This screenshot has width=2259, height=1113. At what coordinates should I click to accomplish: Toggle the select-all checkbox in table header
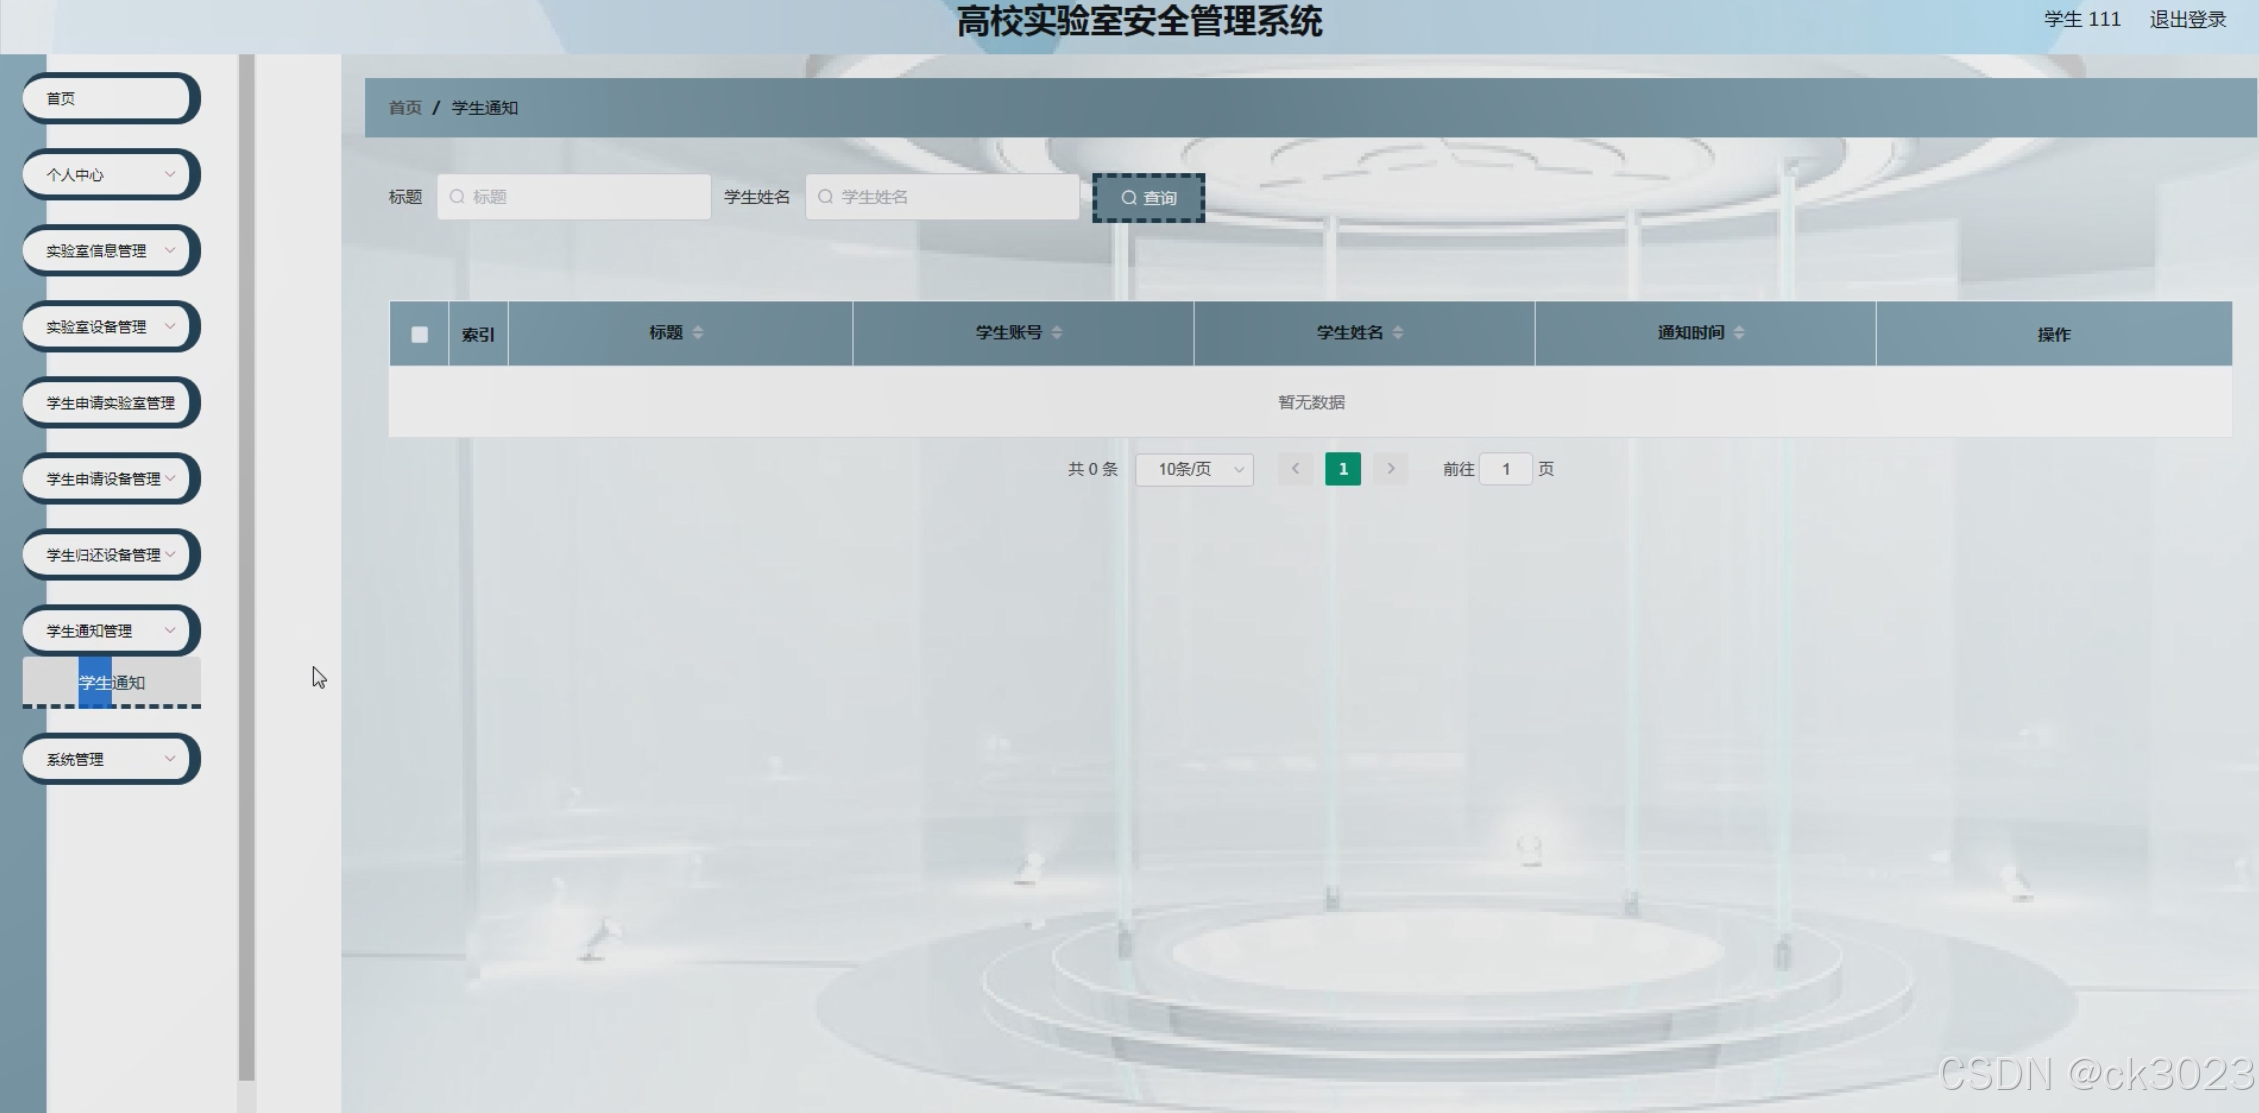pos(420,335)
